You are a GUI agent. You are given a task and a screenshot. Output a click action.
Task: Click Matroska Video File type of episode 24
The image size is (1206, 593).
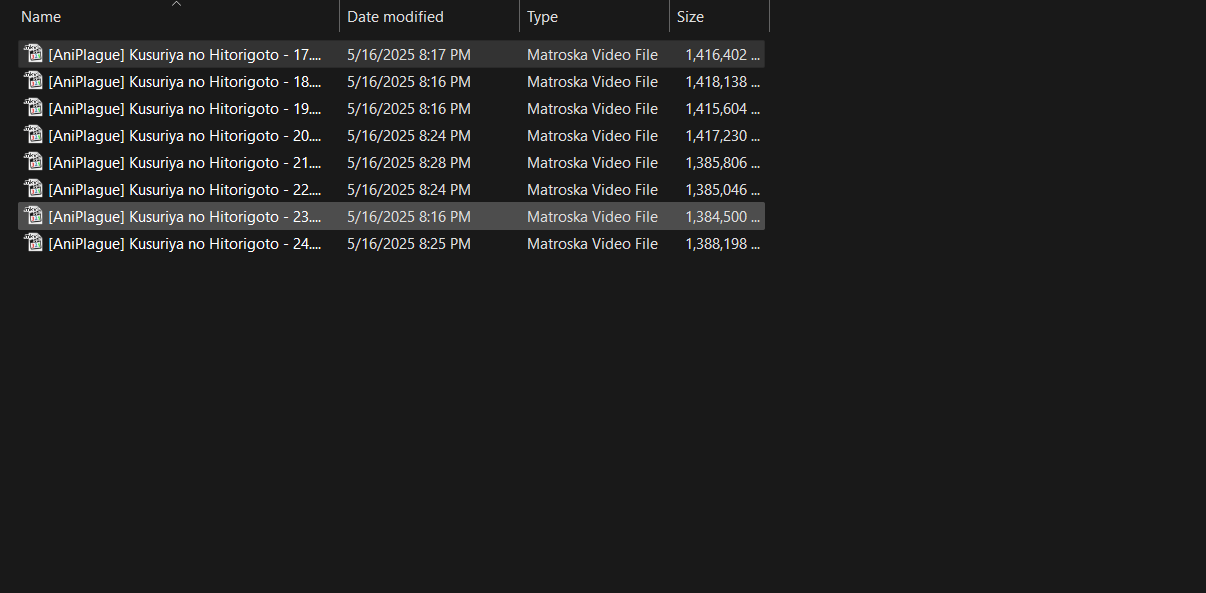[x=592, y=244]
